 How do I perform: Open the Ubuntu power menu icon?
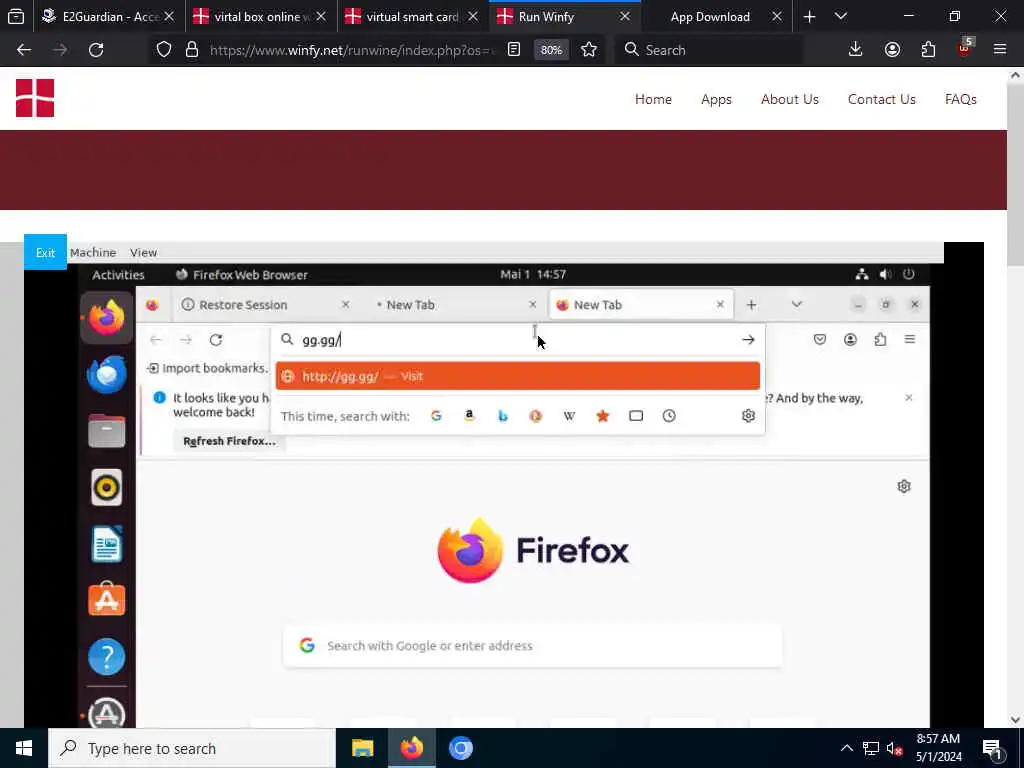(908, 274)
